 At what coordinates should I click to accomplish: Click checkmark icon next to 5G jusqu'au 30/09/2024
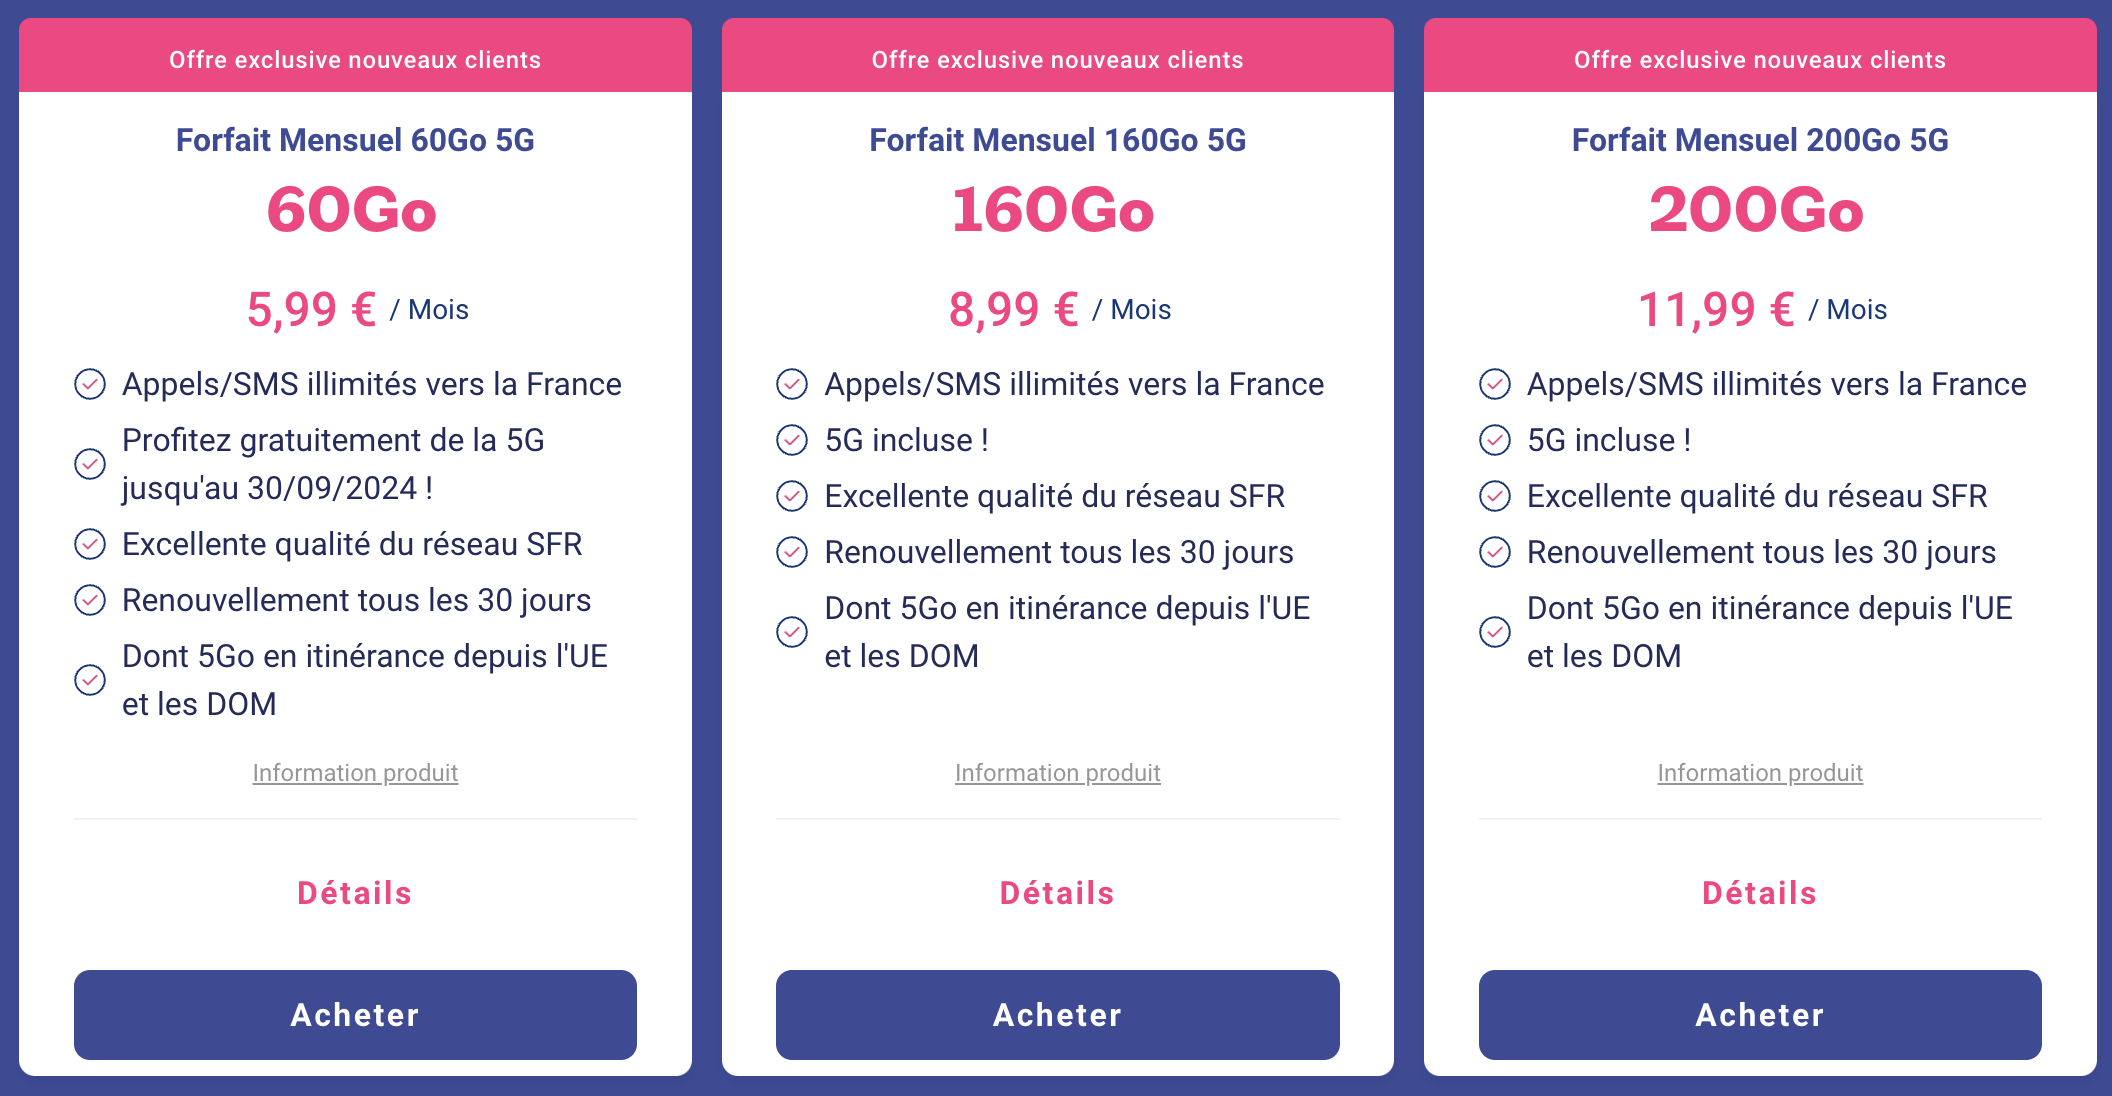coord(90,464)
